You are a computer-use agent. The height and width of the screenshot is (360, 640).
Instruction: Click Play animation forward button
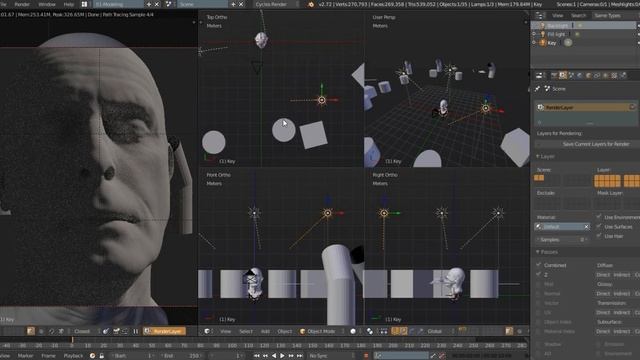(x=282, y=356)
